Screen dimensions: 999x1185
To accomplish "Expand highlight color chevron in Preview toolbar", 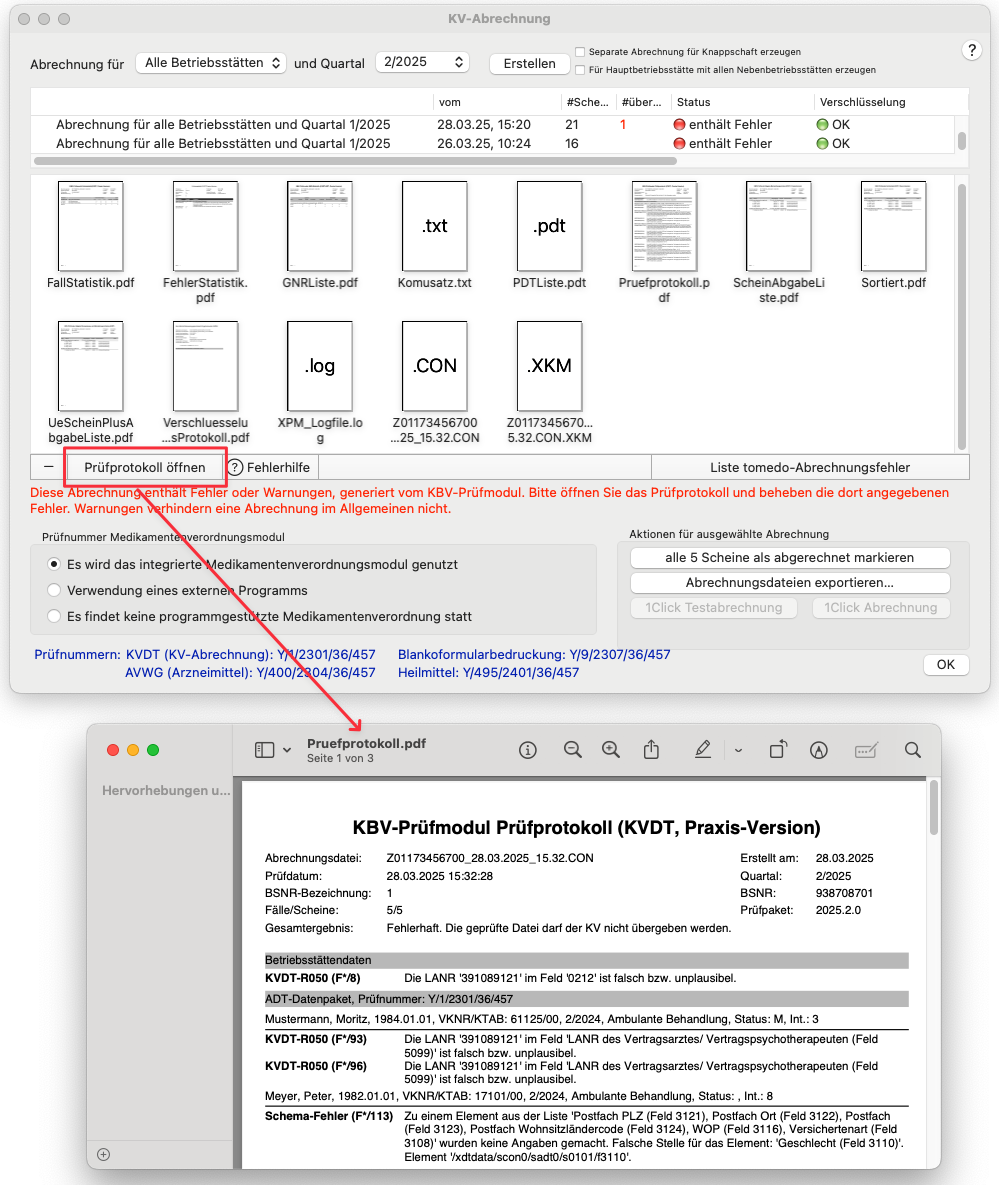I will tap(738, 750).
